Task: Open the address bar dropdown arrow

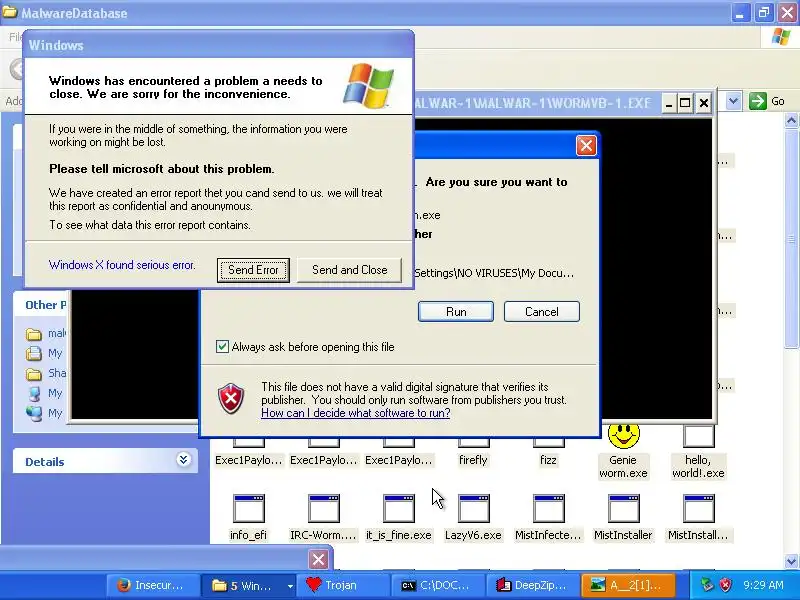Action: 733,101
